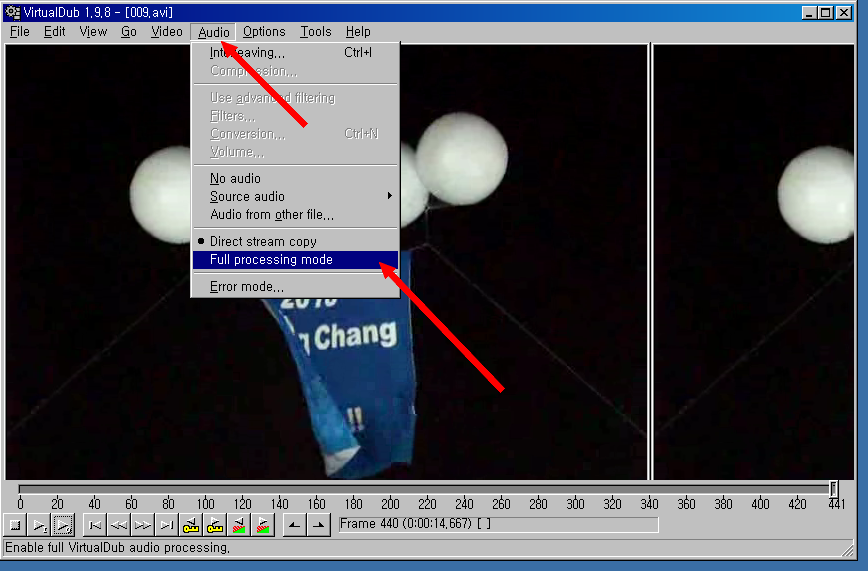The image size is (868, 571).
Task: Open the Error mode dialog
Action: point(295,287)
